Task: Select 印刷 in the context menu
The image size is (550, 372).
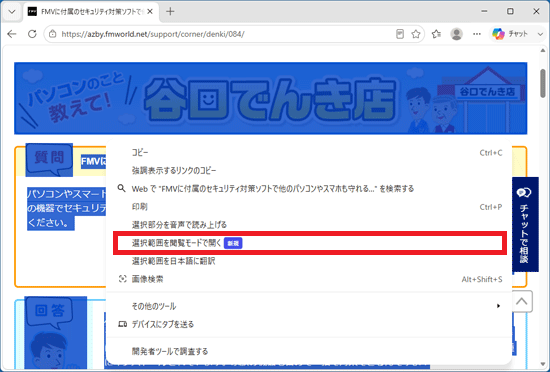Action: point(310,207)
